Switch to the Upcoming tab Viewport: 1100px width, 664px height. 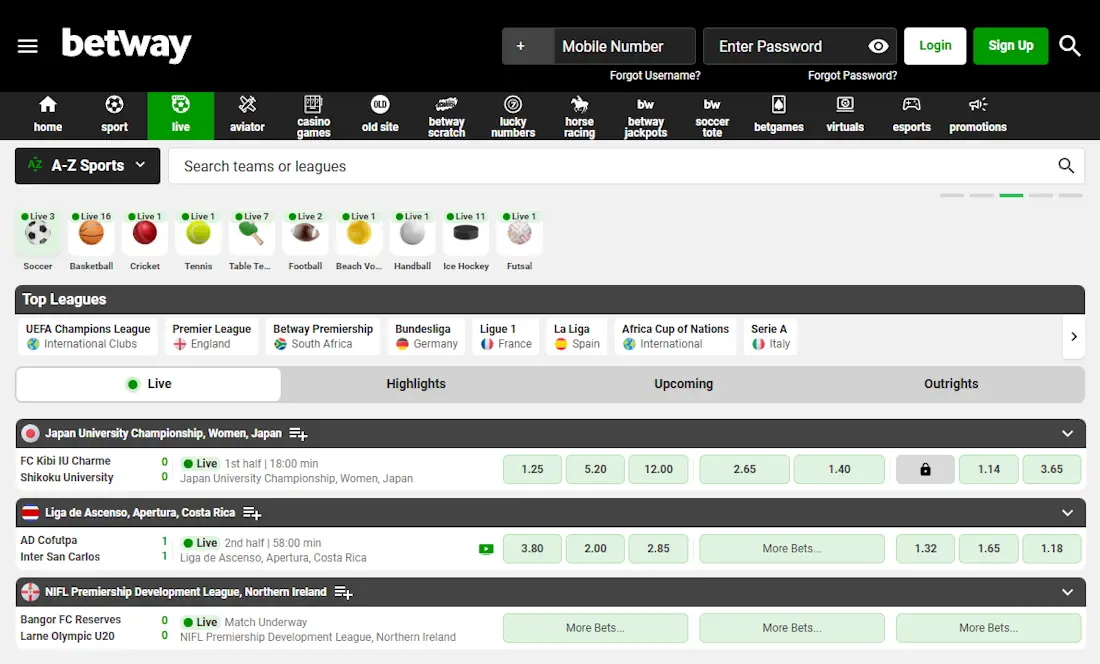pos(683,383)
